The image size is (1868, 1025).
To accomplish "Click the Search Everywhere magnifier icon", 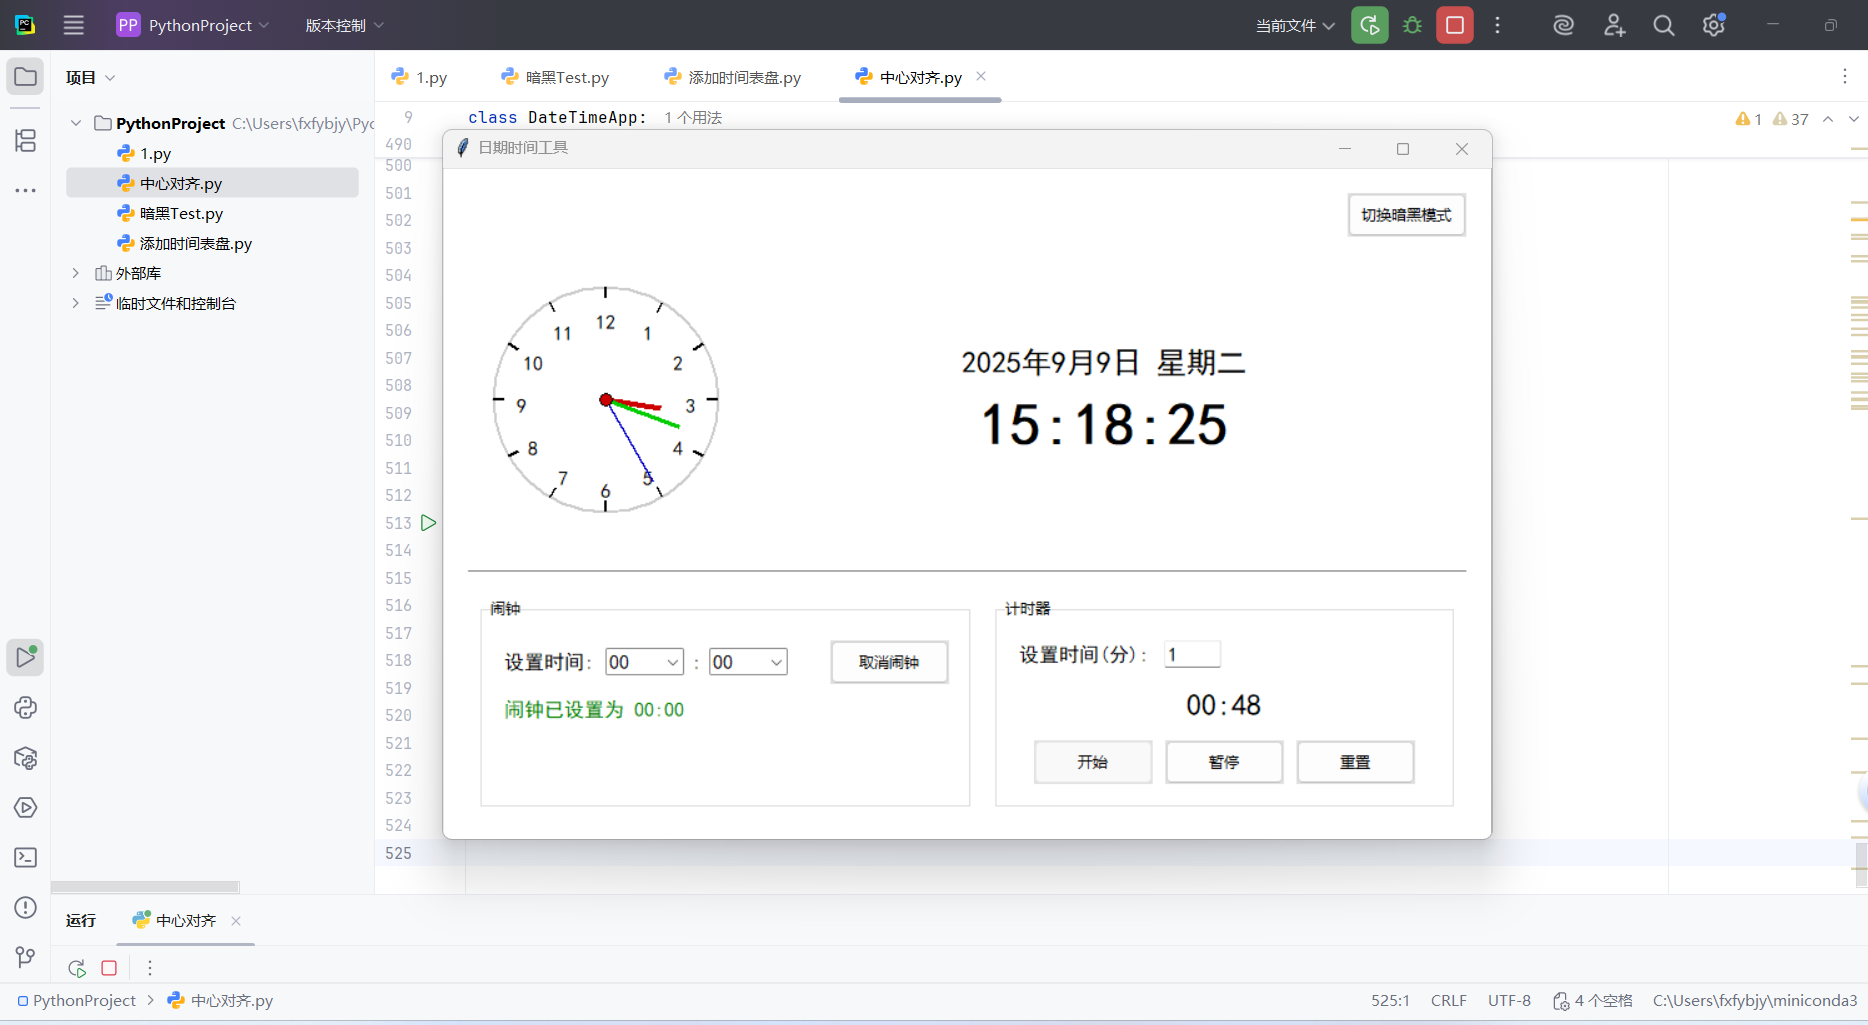I will (1663, 25).
